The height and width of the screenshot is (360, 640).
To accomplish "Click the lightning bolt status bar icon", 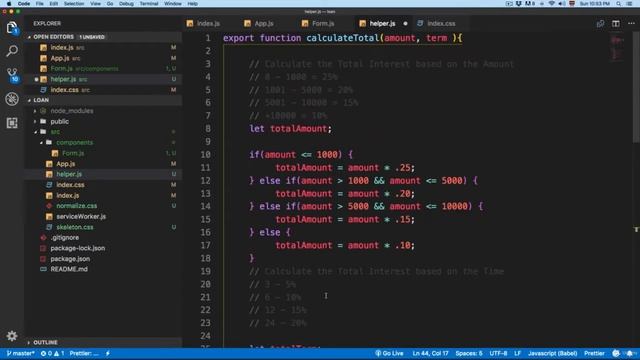I will 108,353.
